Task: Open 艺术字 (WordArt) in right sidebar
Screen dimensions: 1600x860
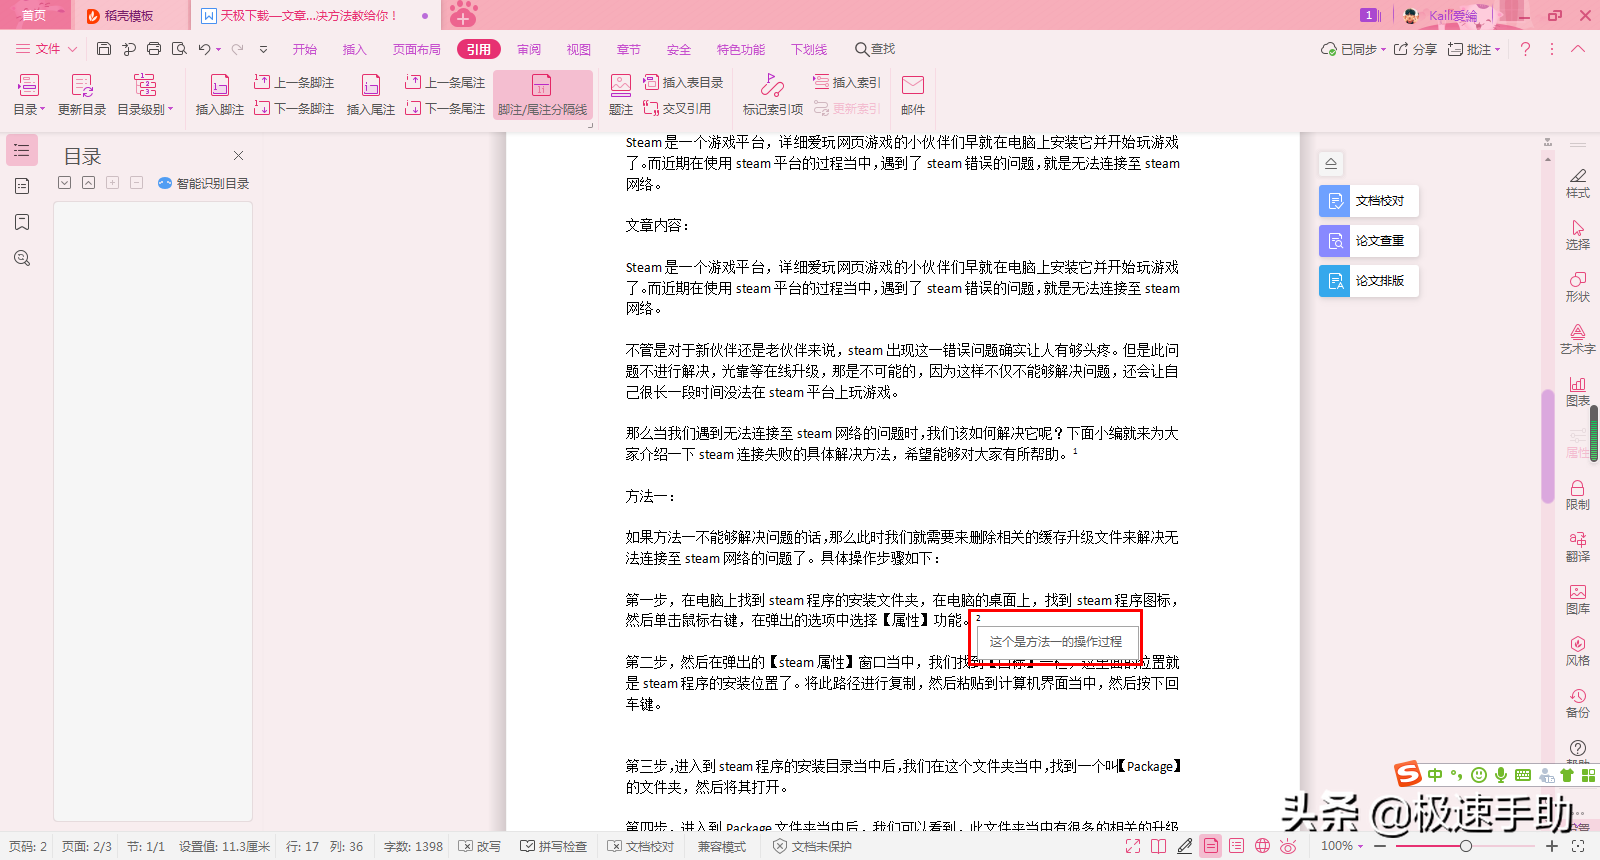Action: pyautogui.click(x=1578, y=339)
